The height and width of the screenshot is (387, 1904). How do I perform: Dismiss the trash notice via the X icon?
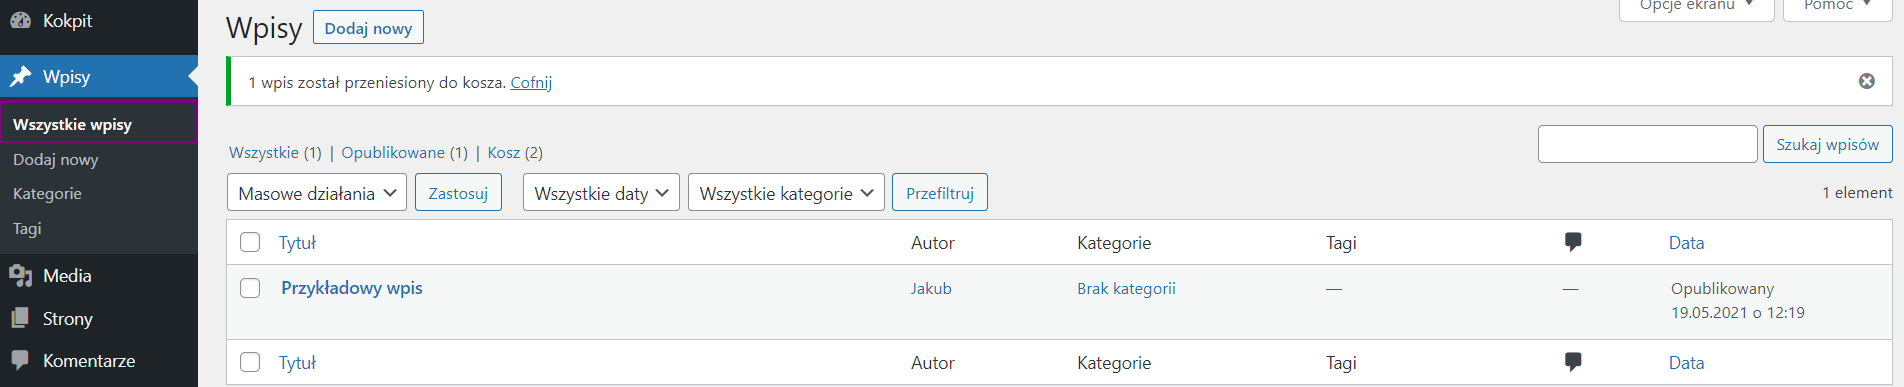coord(1866,81)
